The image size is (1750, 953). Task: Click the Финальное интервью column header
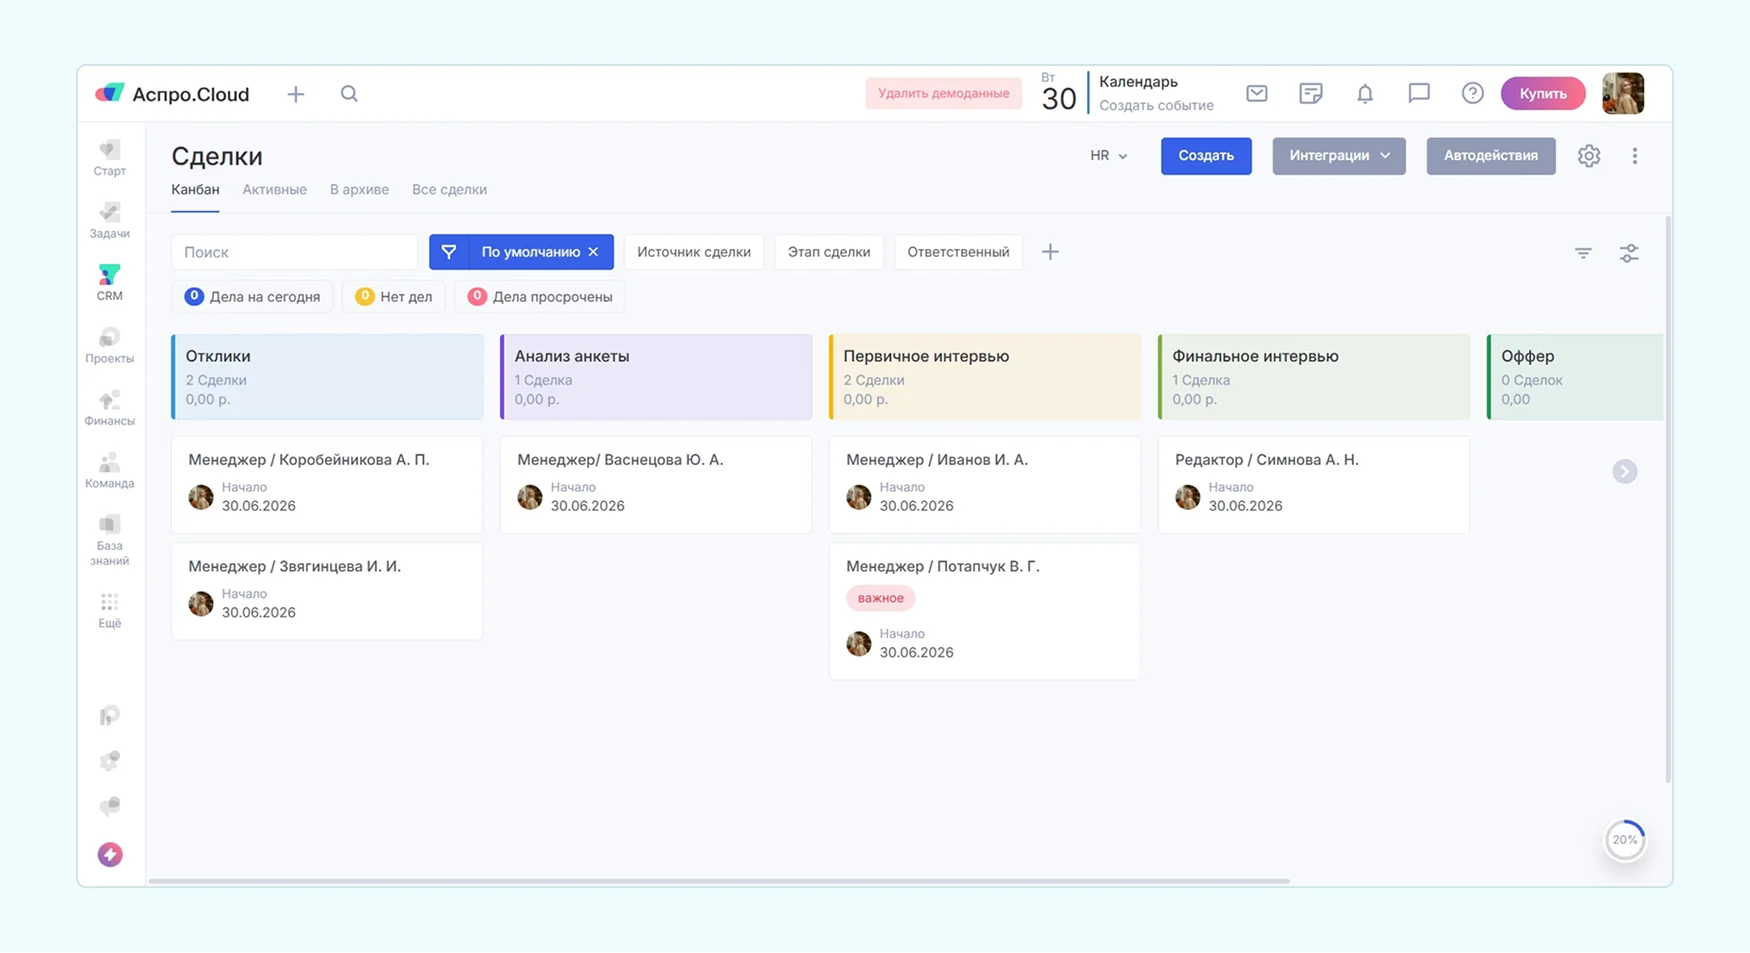tap(1314, 376)
